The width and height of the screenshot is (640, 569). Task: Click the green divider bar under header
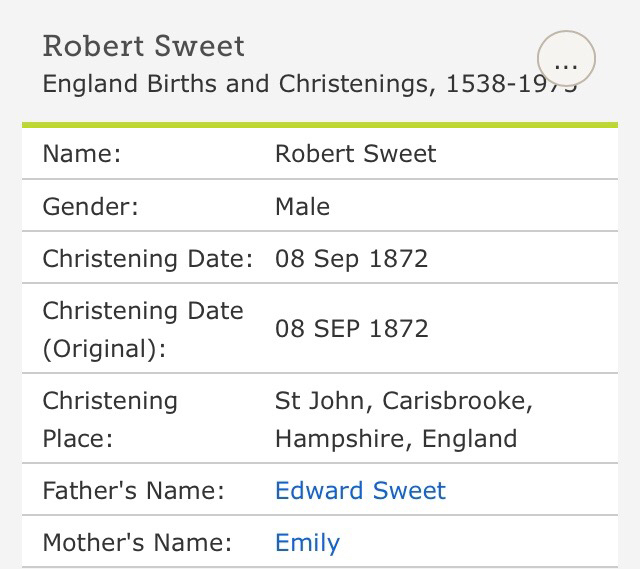click(320, 125)
